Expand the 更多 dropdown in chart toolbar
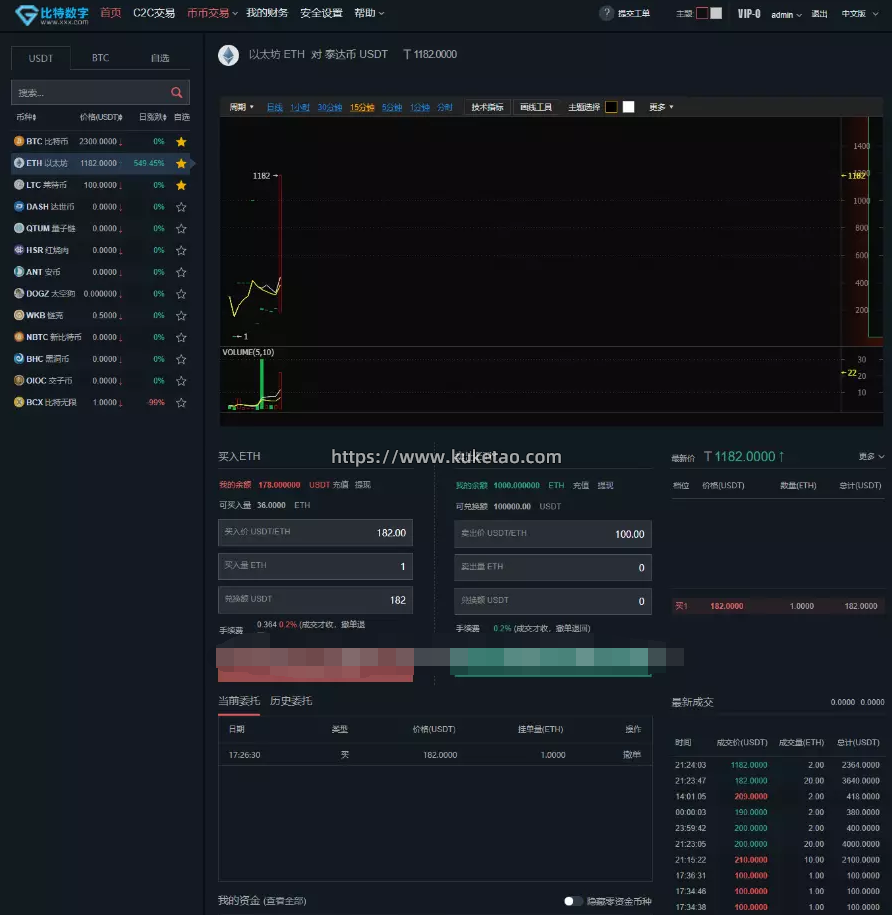This screenshot has height=915, width=892. pyautogui.click(x=661, y=107)
